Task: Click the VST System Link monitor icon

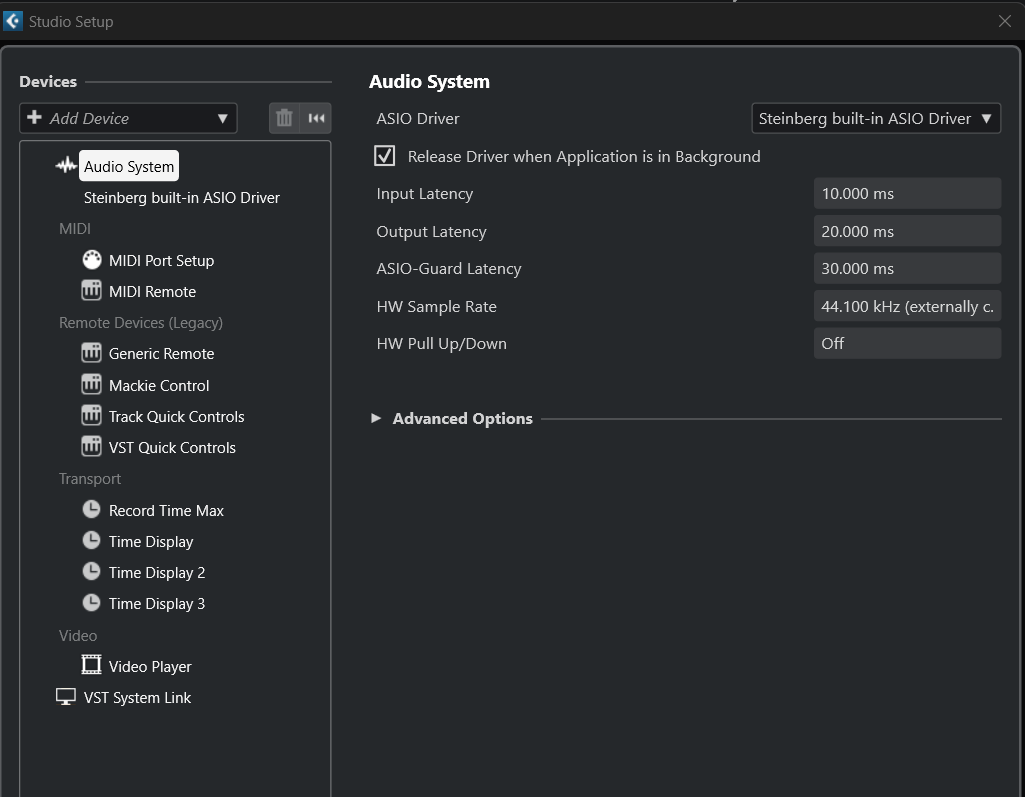Action: tap(66, 697)
